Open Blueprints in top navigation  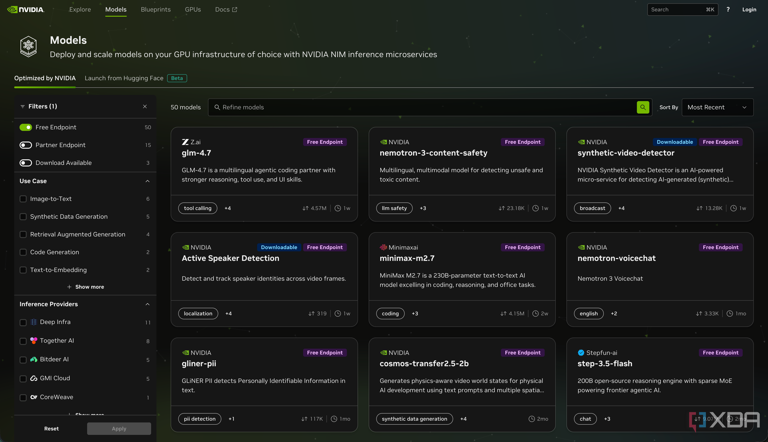click(155, 9)
